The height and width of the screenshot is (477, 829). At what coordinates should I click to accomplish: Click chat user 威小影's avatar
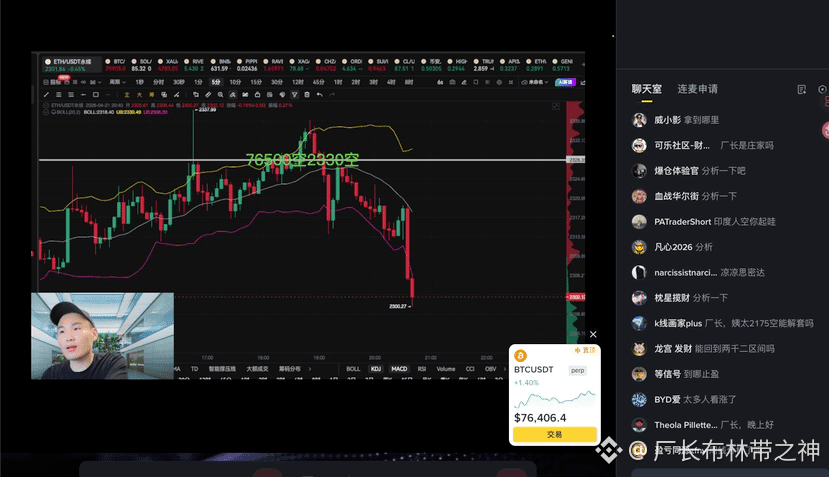pos(639,120)
